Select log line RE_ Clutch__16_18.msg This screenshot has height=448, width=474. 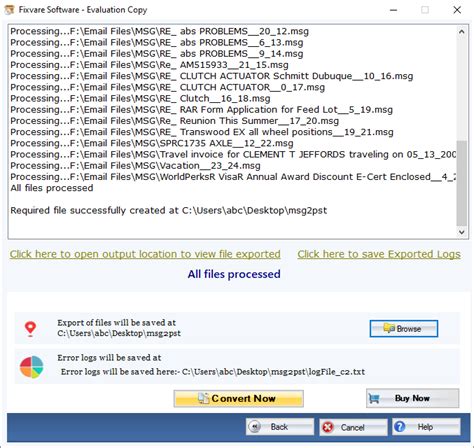tap(140, 99)
